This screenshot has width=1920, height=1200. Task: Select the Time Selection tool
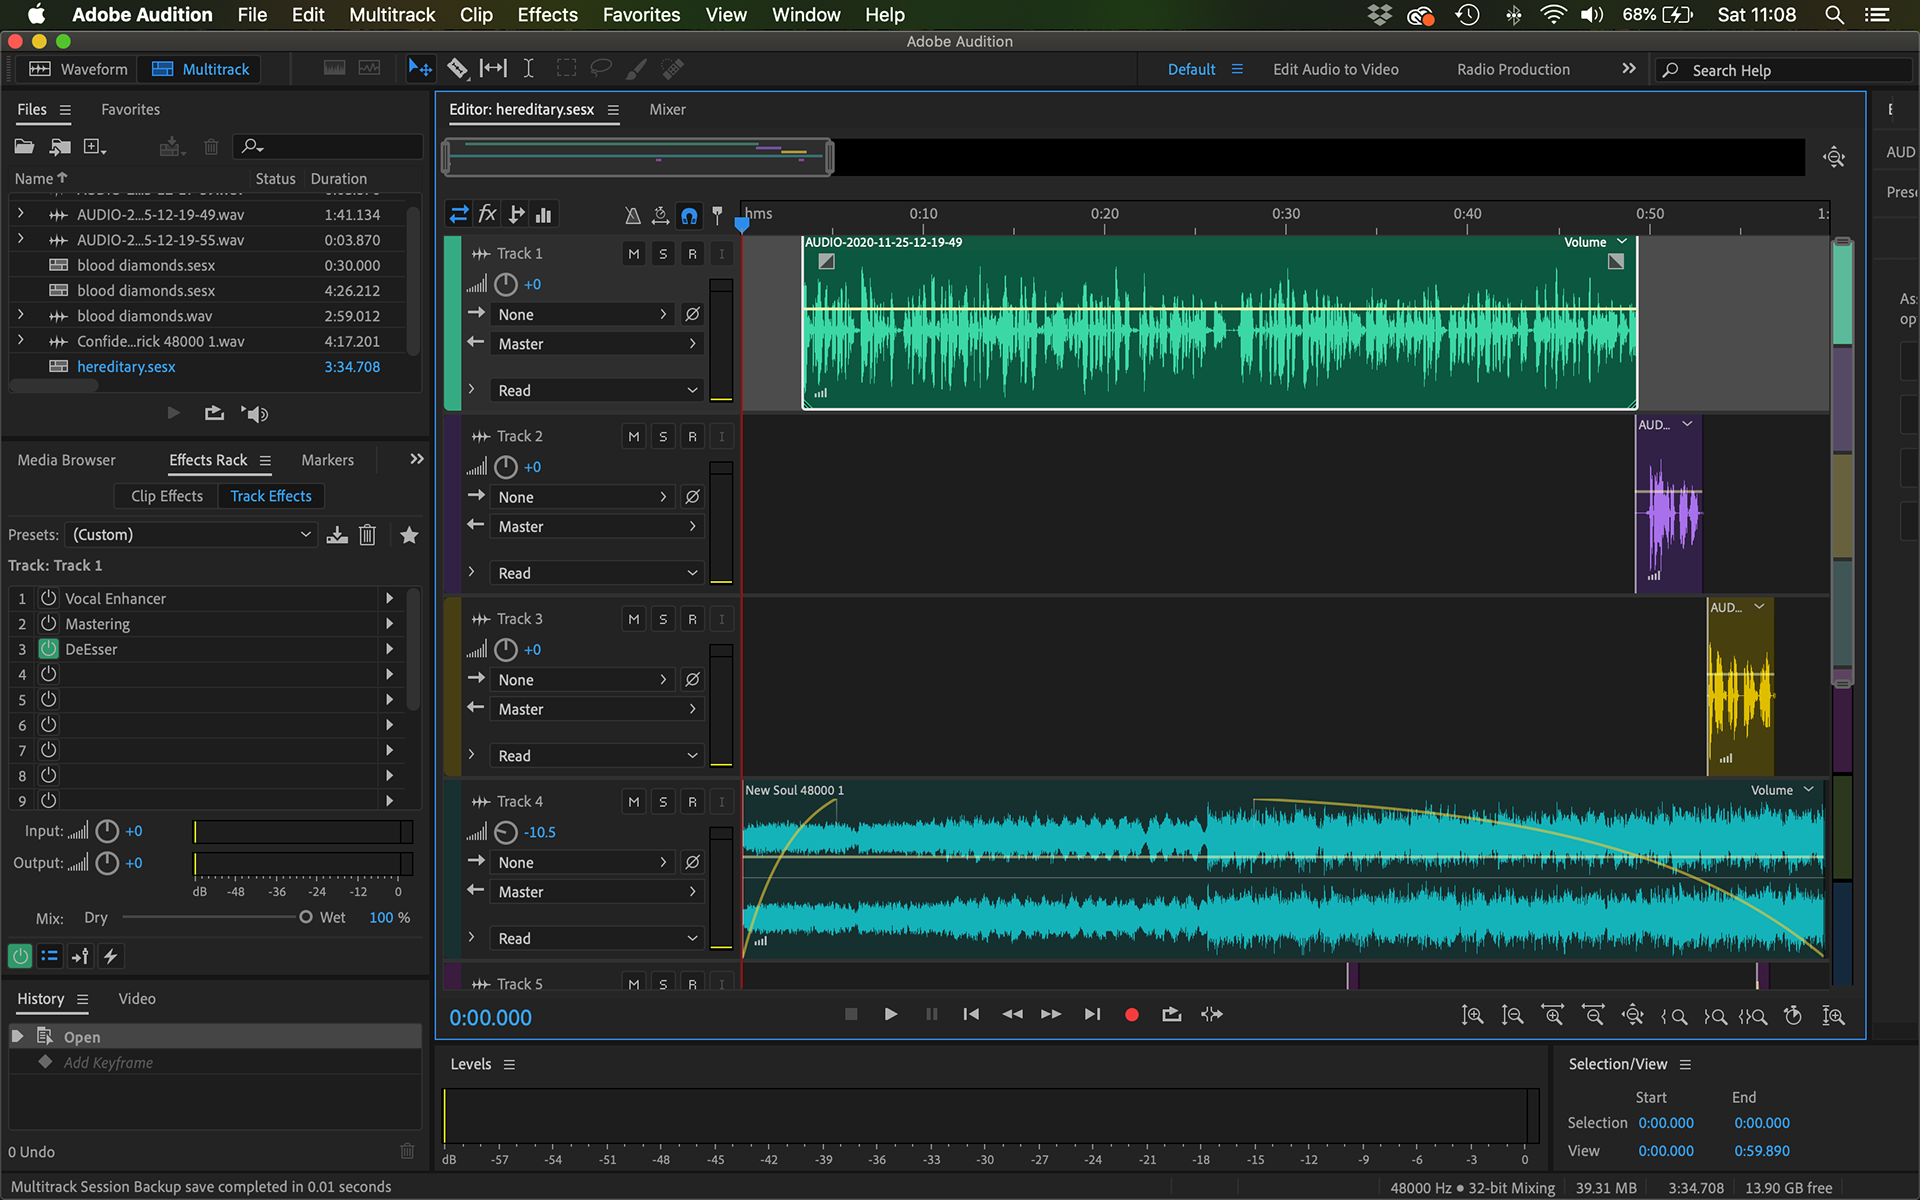click(528, 69)
